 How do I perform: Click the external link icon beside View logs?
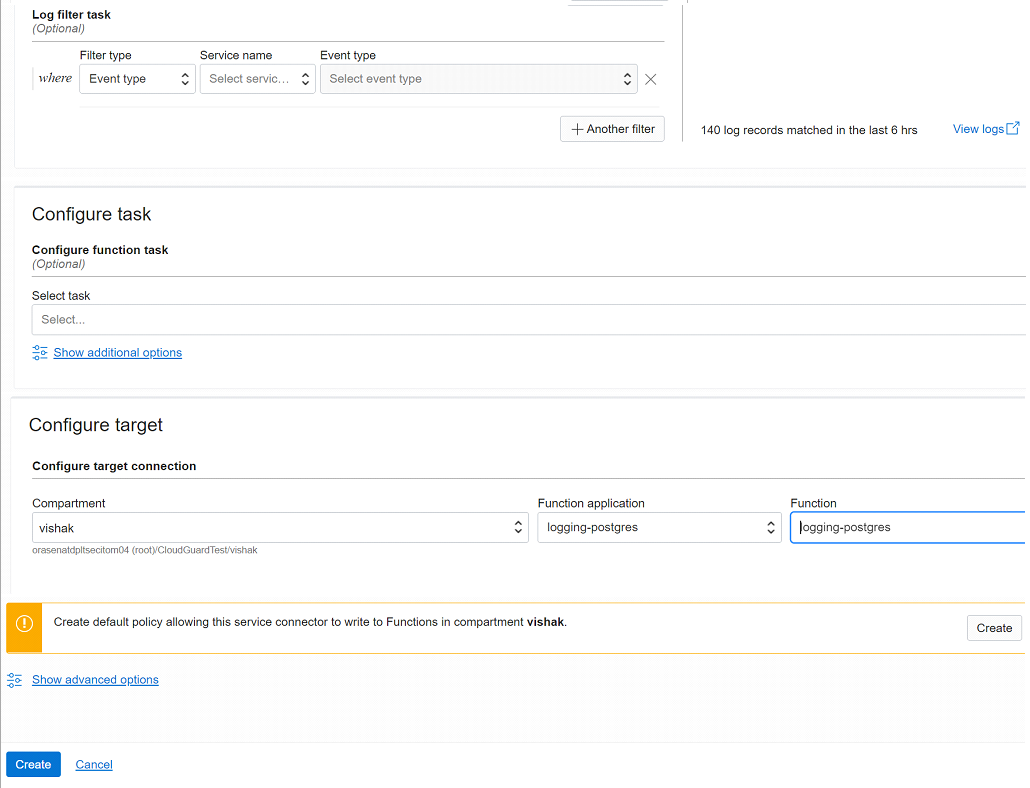click(1014, 128)
